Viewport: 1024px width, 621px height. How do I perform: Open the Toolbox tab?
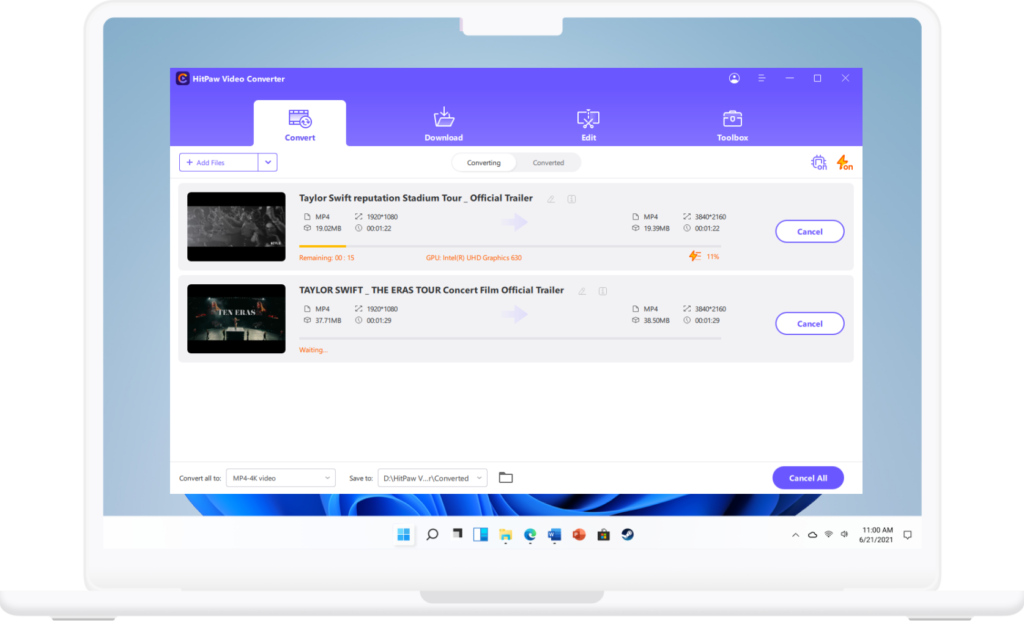pos(732,125)
